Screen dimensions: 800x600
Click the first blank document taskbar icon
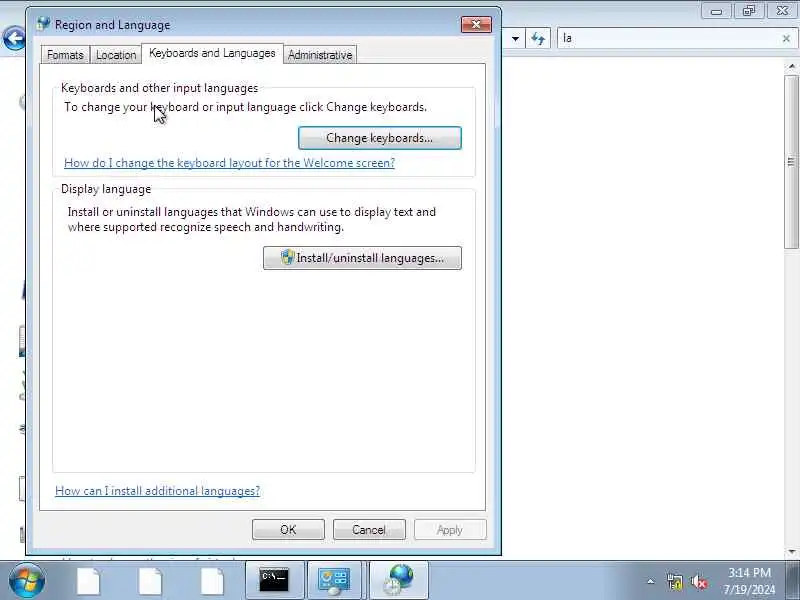pos(88,581)
